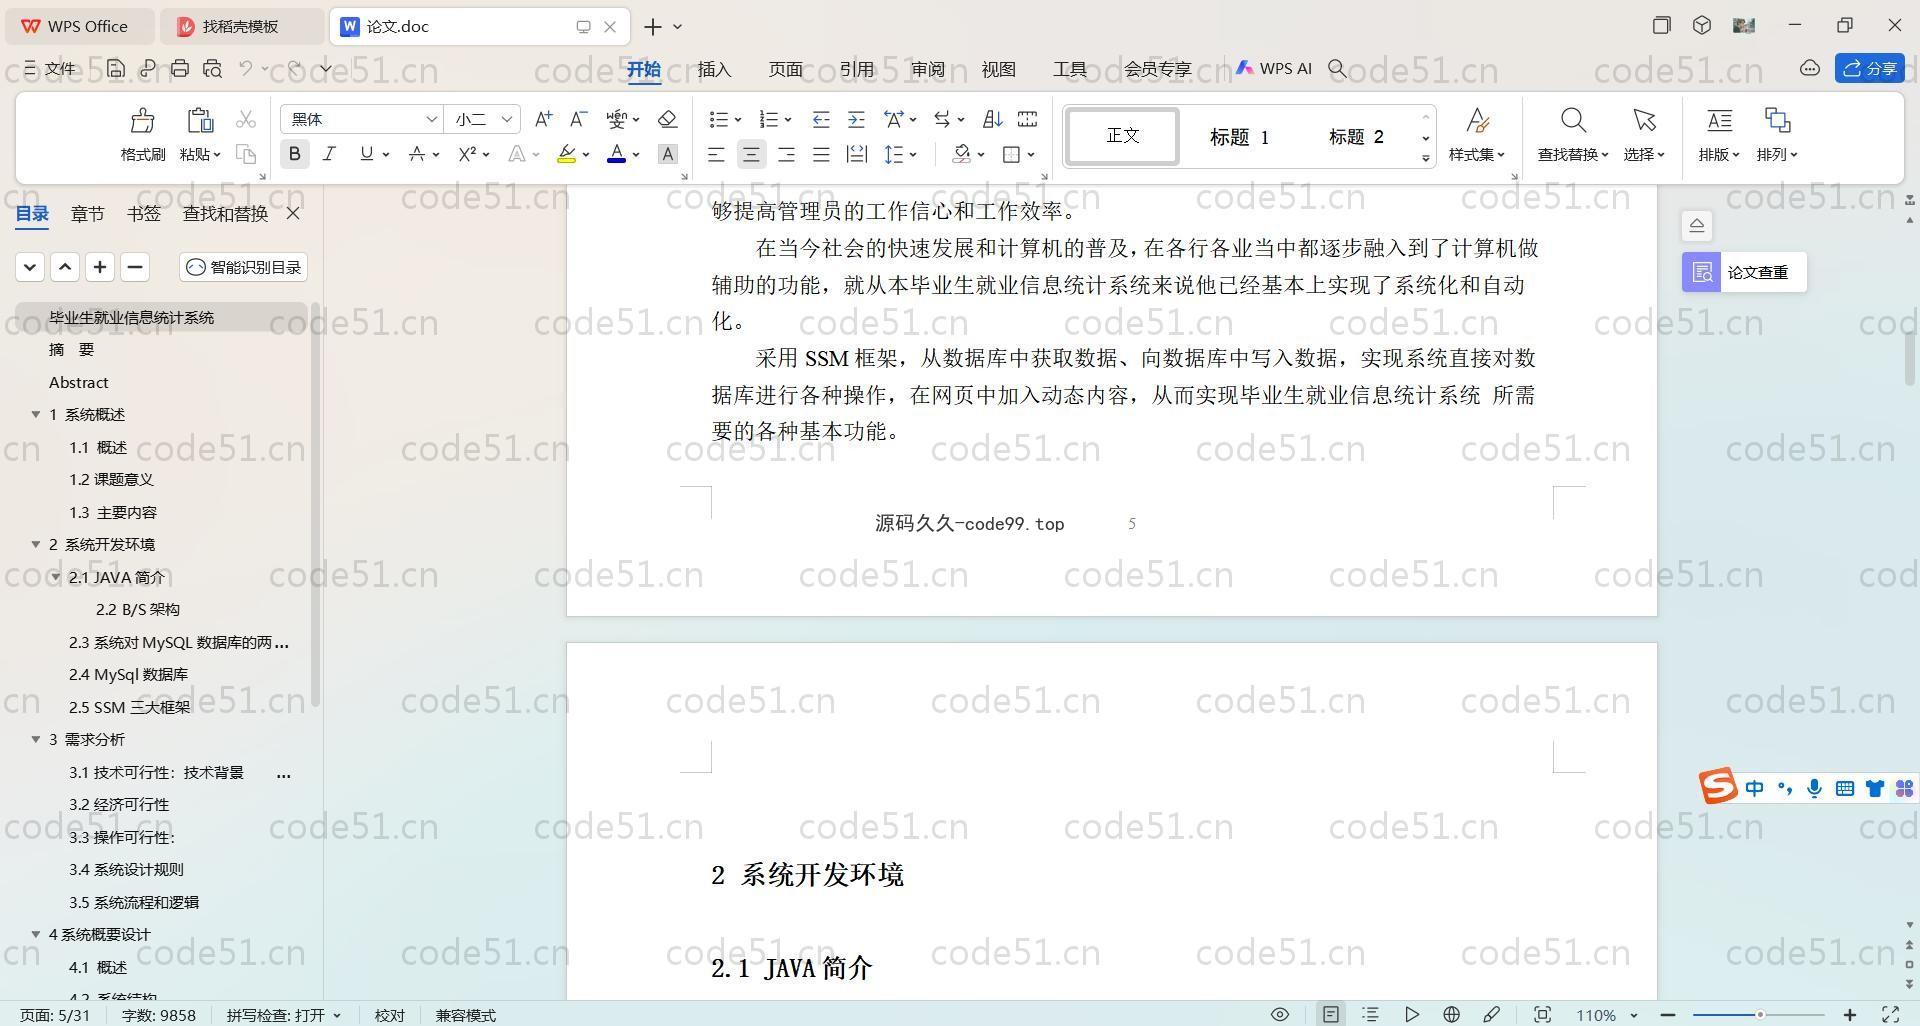The width and height of the screenshot is (1920, 1026).
Task: Click the Select (选择) cursor icon
Action: coord(1644,121)
